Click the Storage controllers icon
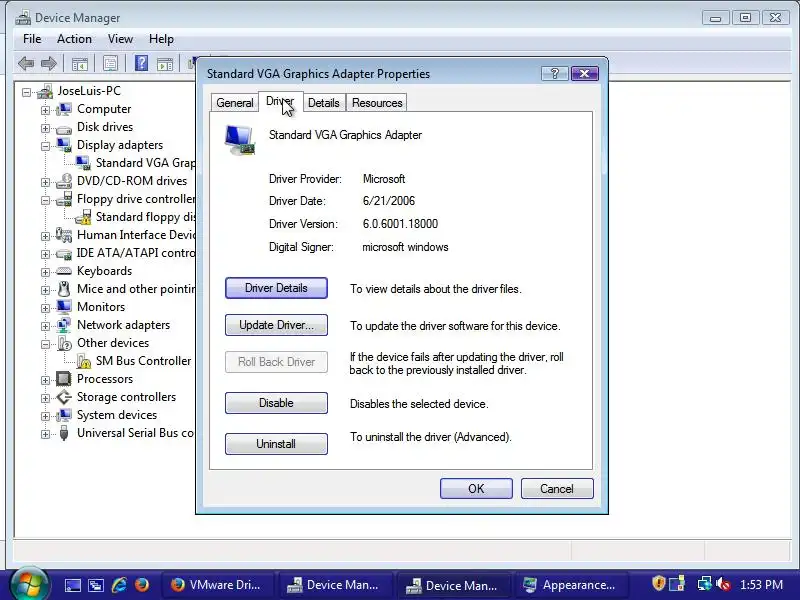The width and height of the screenshot is (800, 600). click(64, 397)
